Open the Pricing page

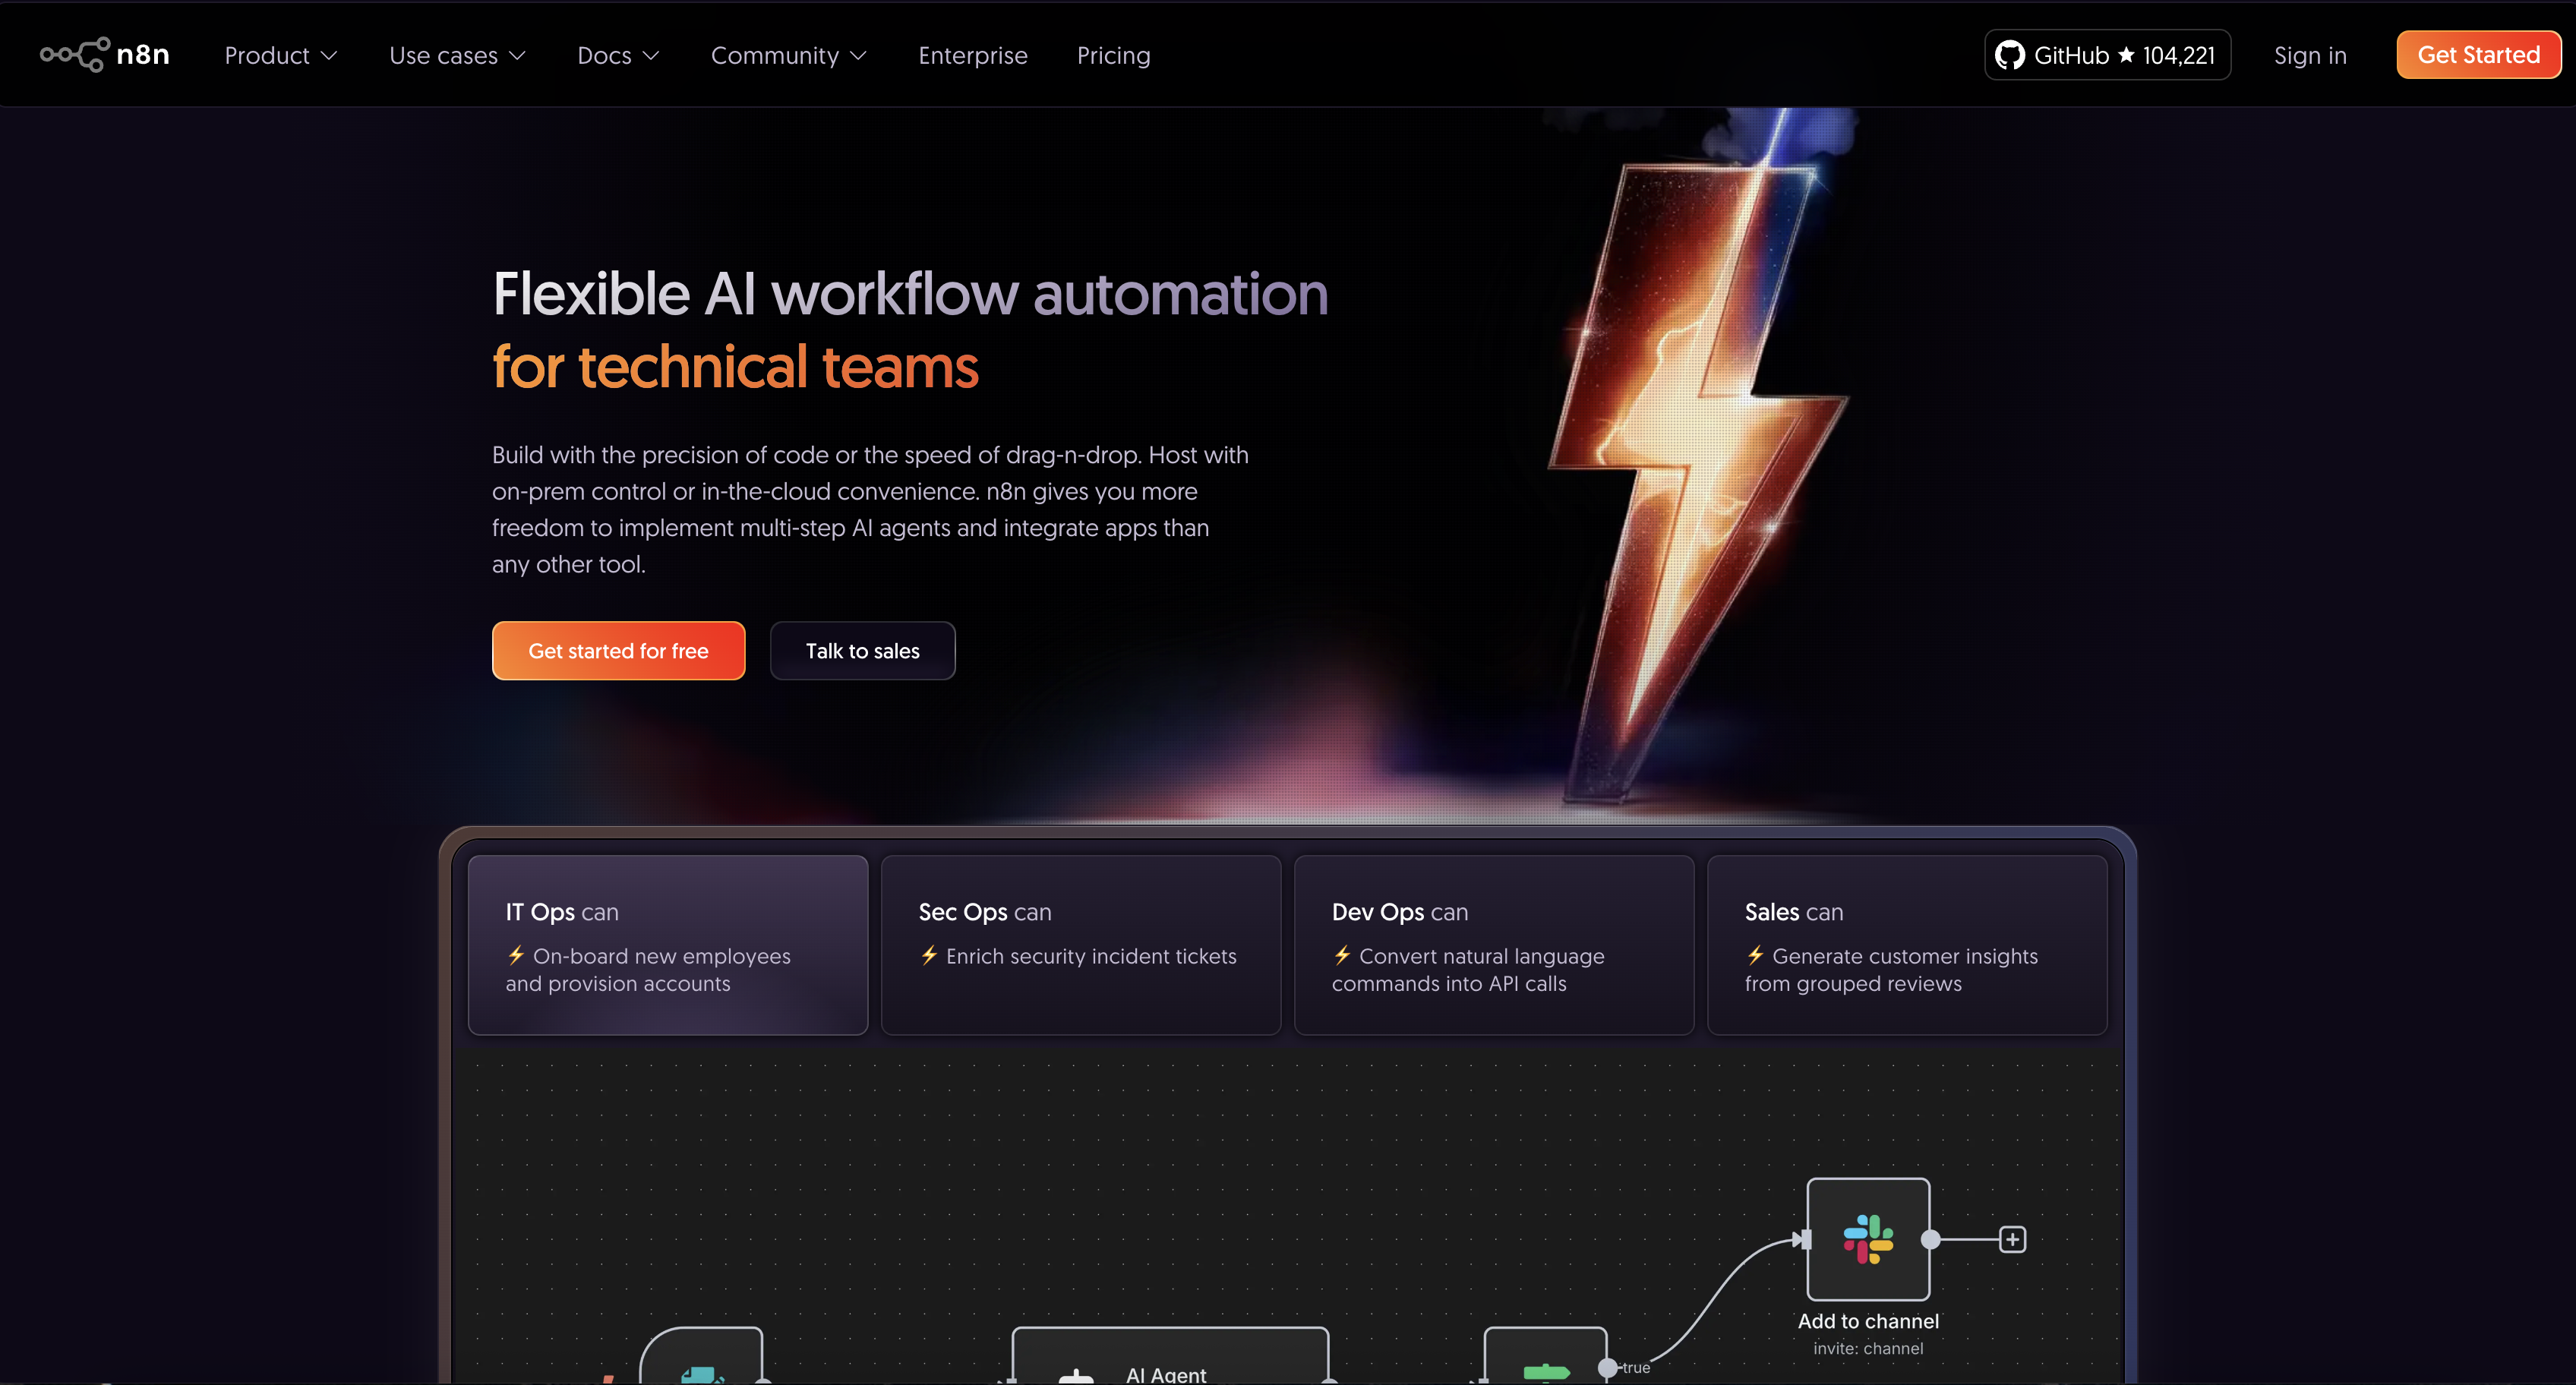[1113, 55]
